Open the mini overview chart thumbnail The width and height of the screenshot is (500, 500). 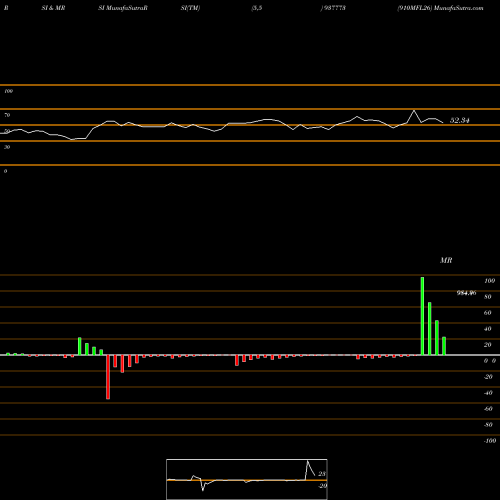coord(247,479)
